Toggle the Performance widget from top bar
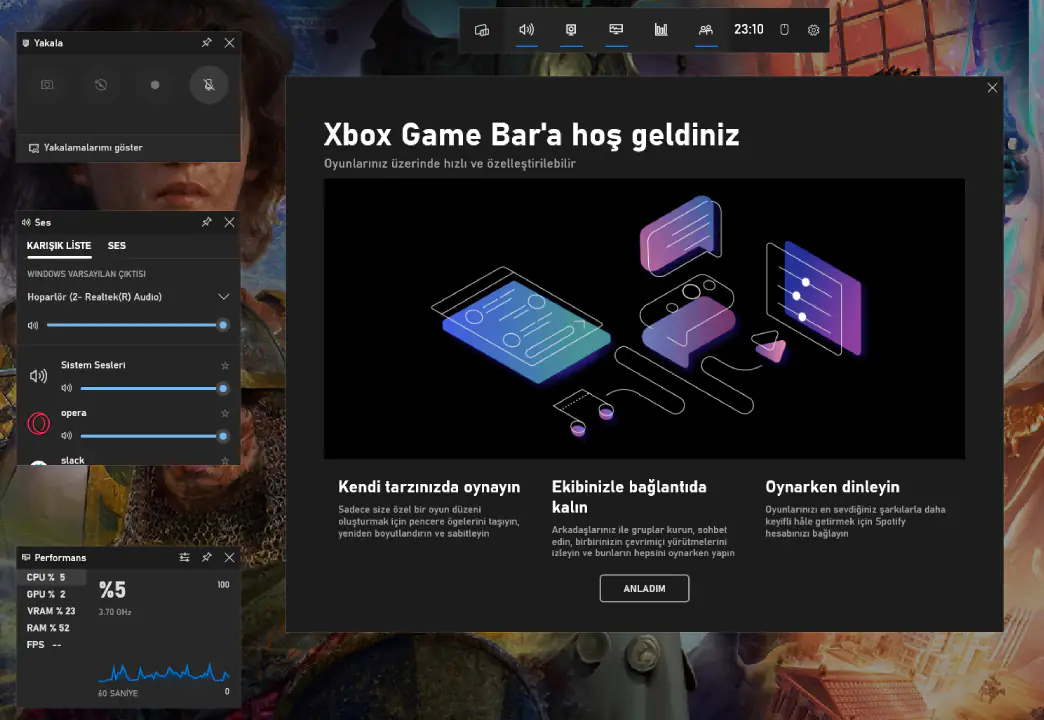This screenshot has width=1044, height=720. [616, 30]
